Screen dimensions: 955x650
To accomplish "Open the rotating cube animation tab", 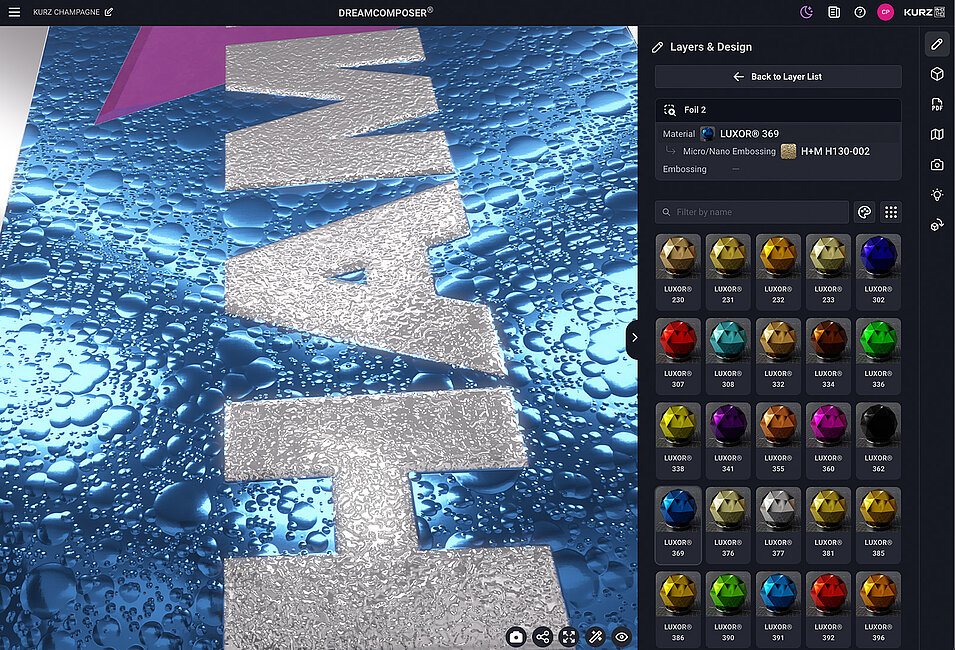I will coord(937,225).
